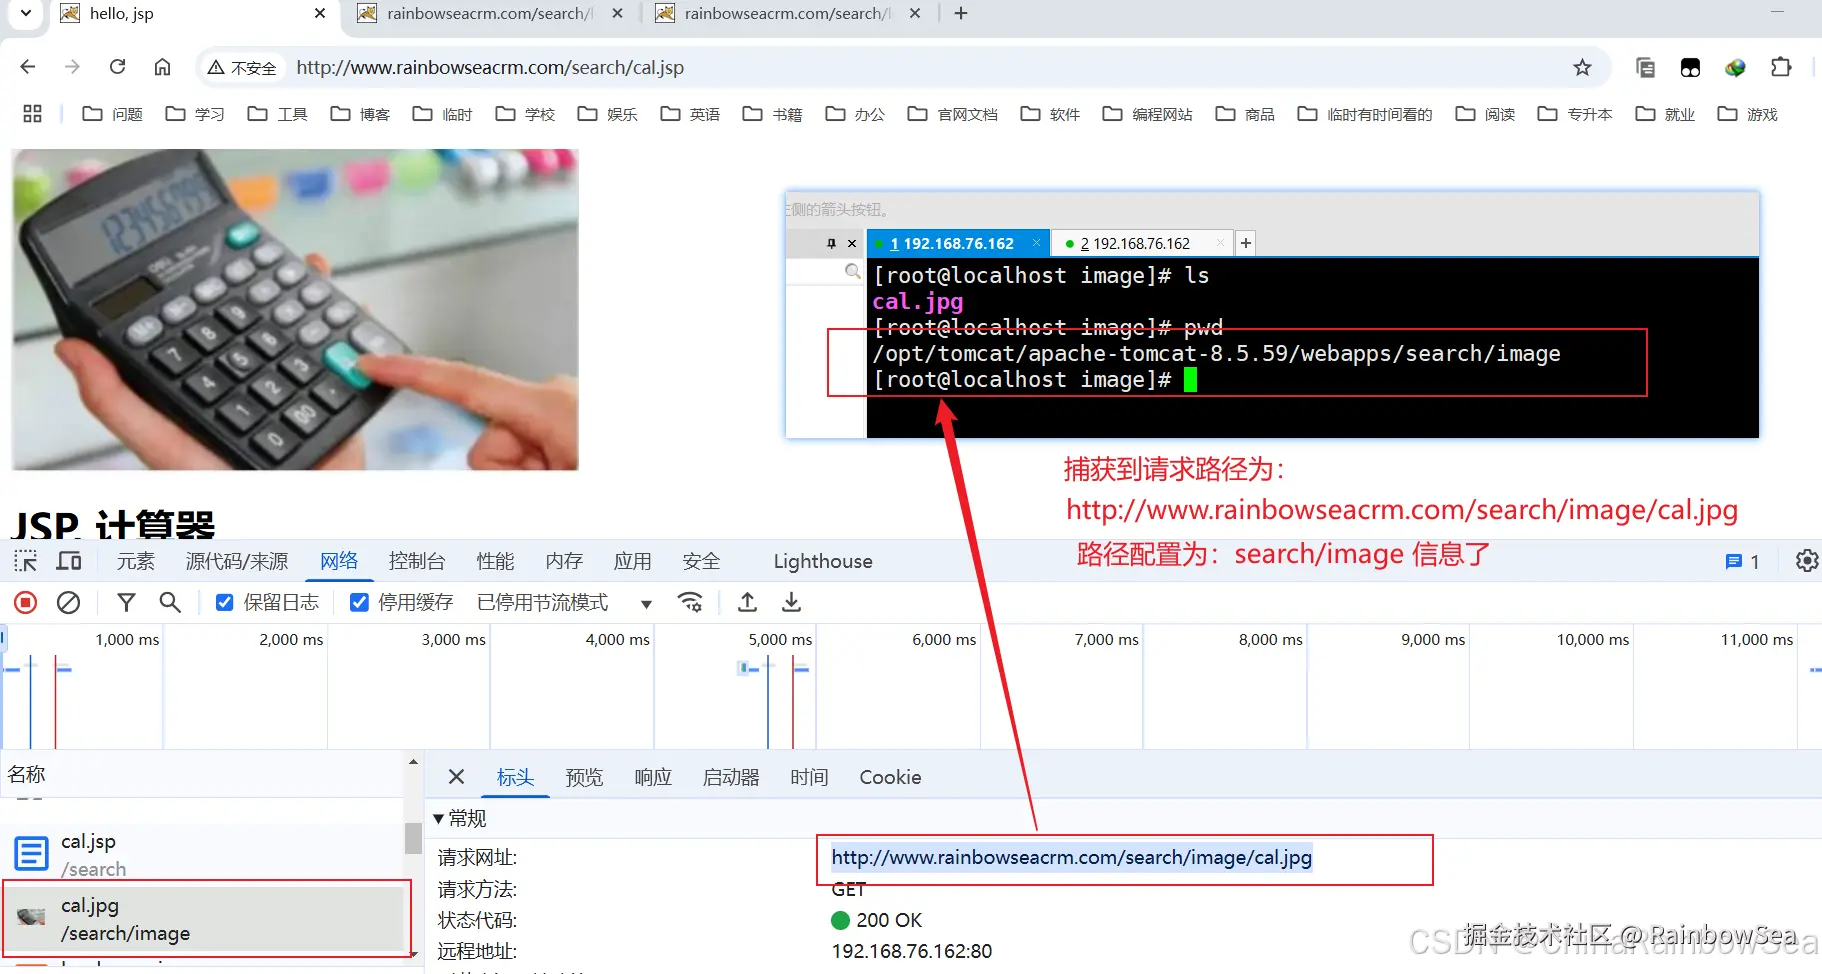Switch to the 元素 panel

pyautogui.click(x=136, y=561)
